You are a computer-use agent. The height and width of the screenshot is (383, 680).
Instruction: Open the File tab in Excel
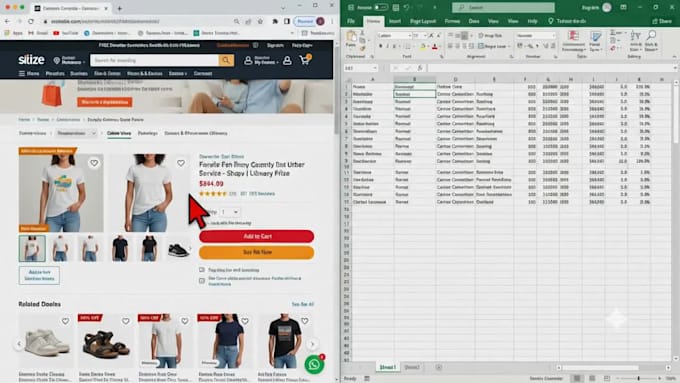point(351,21)
